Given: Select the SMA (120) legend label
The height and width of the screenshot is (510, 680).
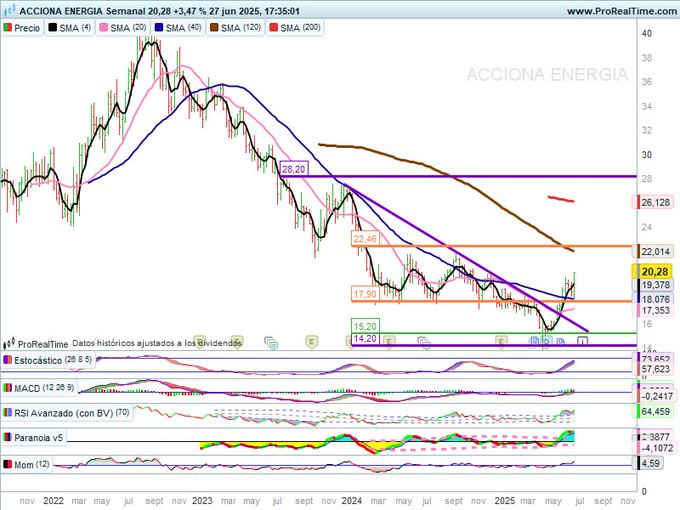Looking at the screenshot, I should tap(241, 28).
